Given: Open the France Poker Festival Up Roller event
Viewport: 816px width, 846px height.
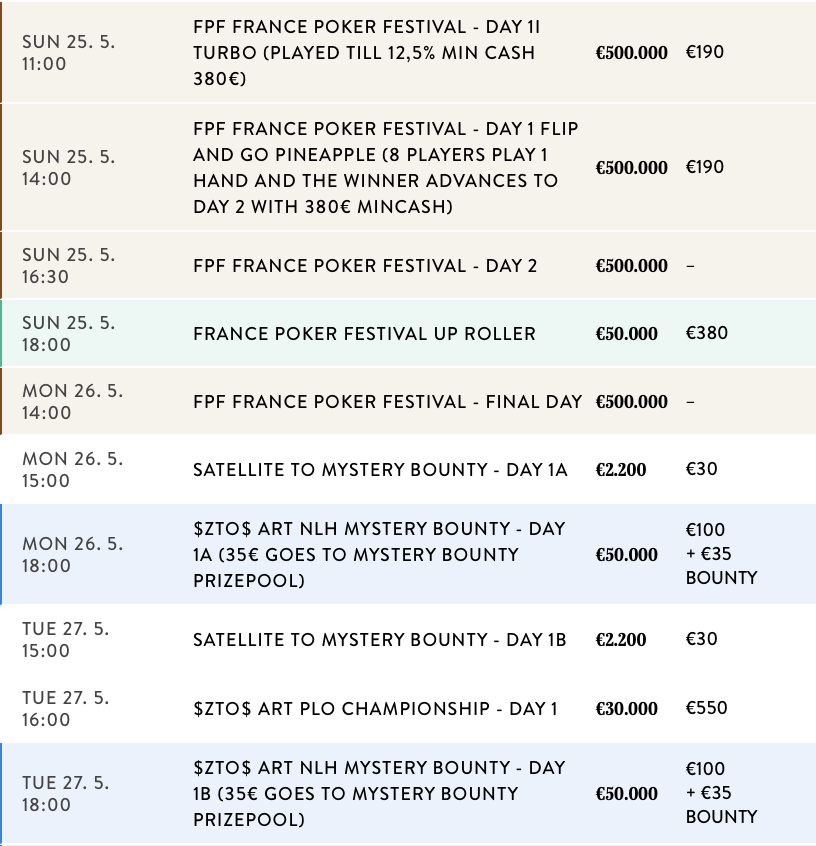Looking at the screenshot, I should pyautogui.click(x=364, y=334).
